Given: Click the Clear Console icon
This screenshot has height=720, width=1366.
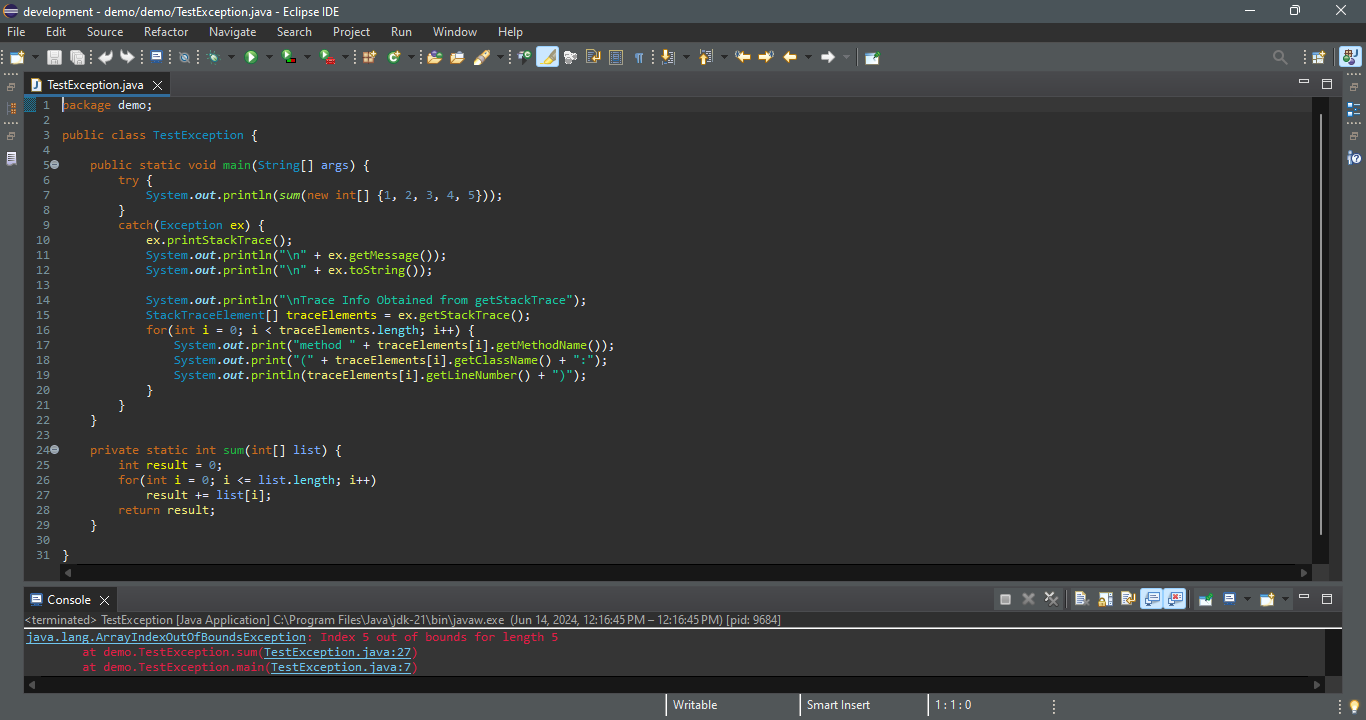Looking at the screenshot, I should 1081,599.
